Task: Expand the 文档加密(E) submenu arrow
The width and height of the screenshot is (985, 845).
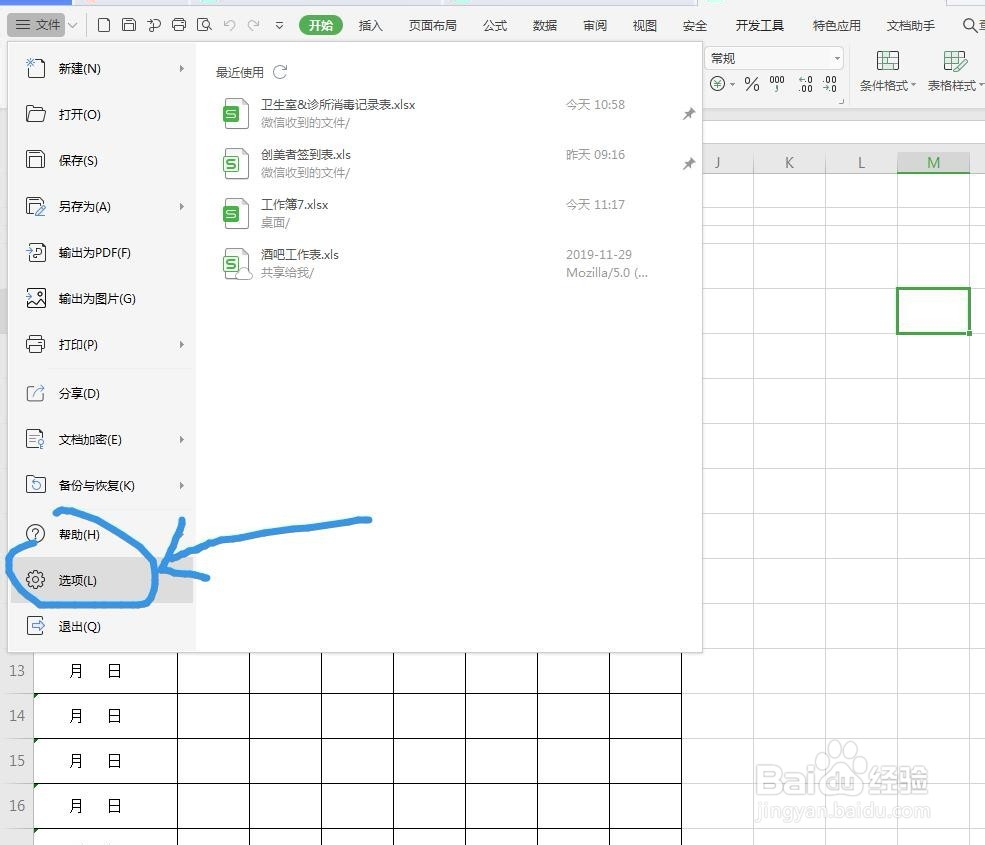Action: click(182, 439)
